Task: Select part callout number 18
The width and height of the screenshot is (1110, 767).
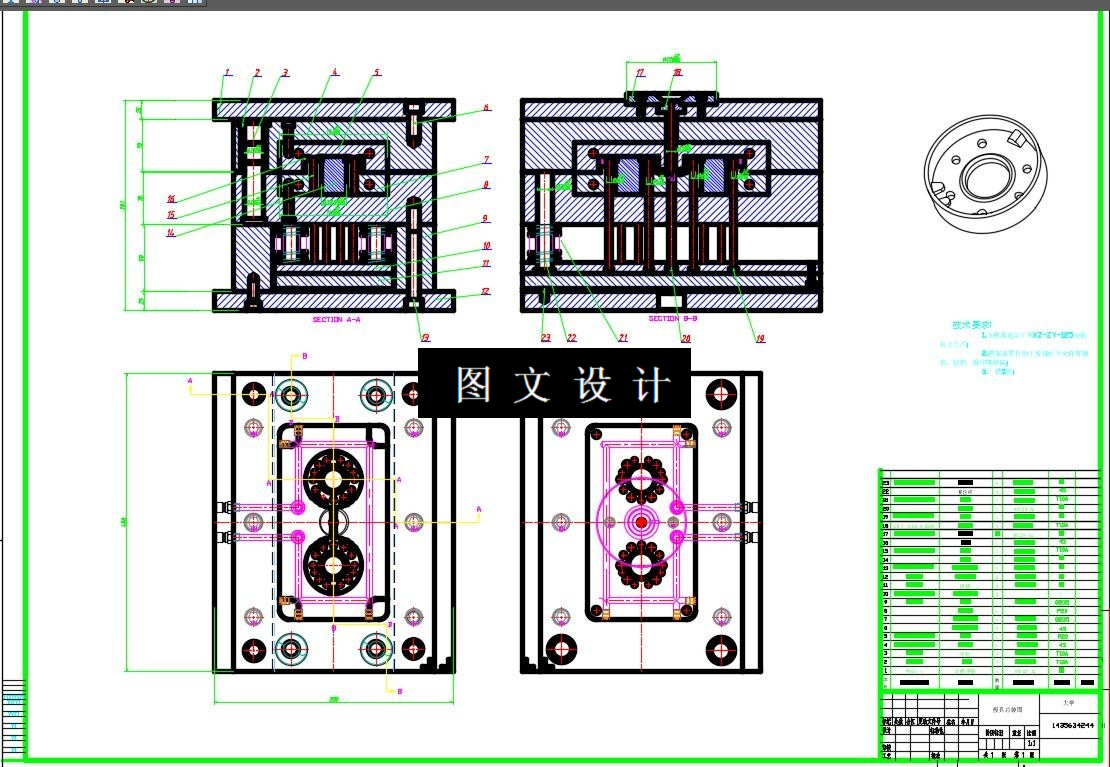Action: click(677, 72)
